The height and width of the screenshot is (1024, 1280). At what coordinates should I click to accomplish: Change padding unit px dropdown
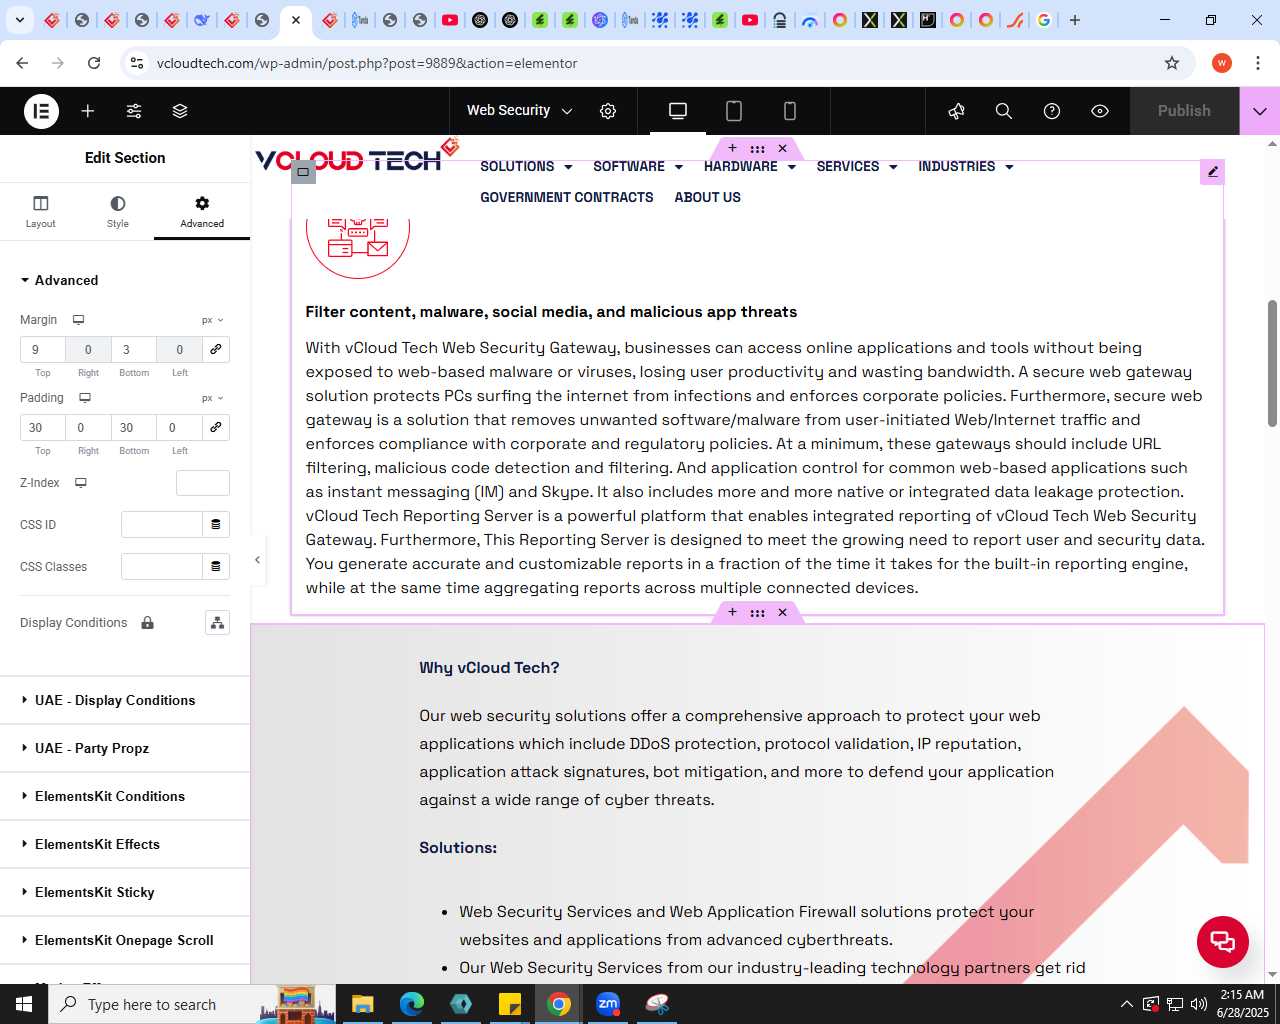212,398
